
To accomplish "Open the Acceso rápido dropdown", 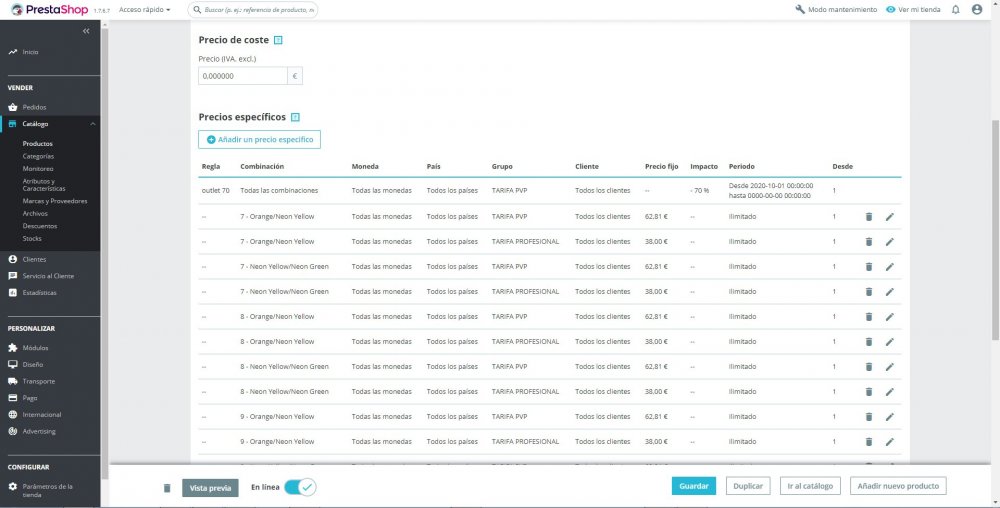I will pyautogui.click(x=145, y=10).
